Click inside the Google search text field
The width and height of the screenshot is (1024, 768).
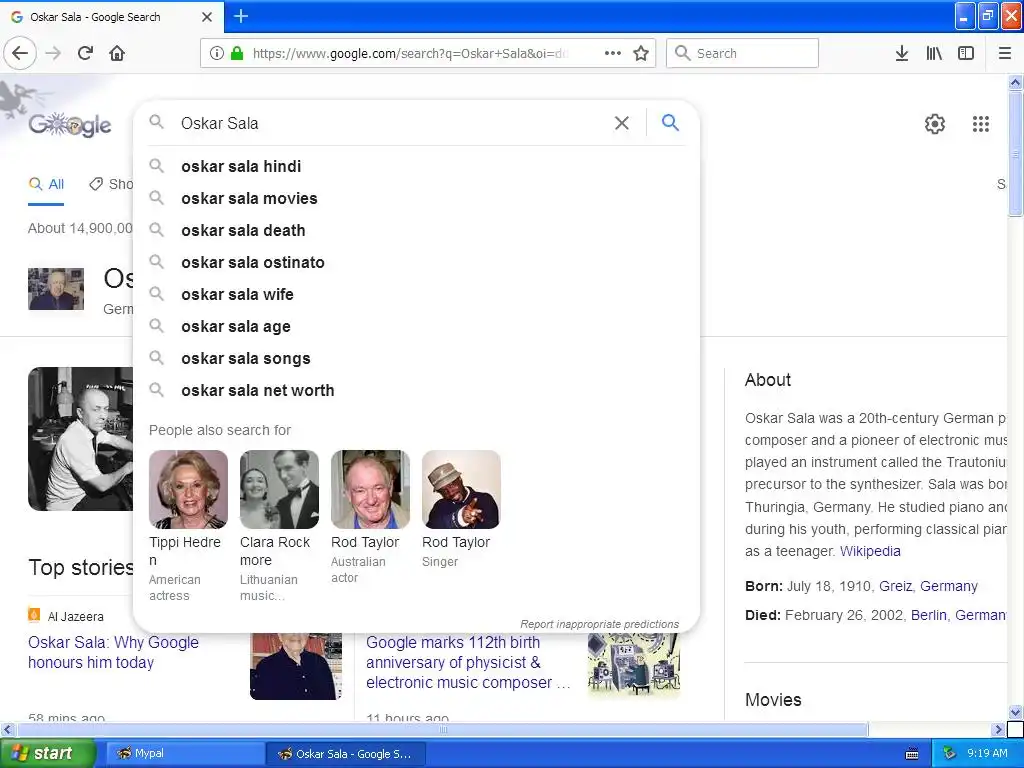point(392,123)
